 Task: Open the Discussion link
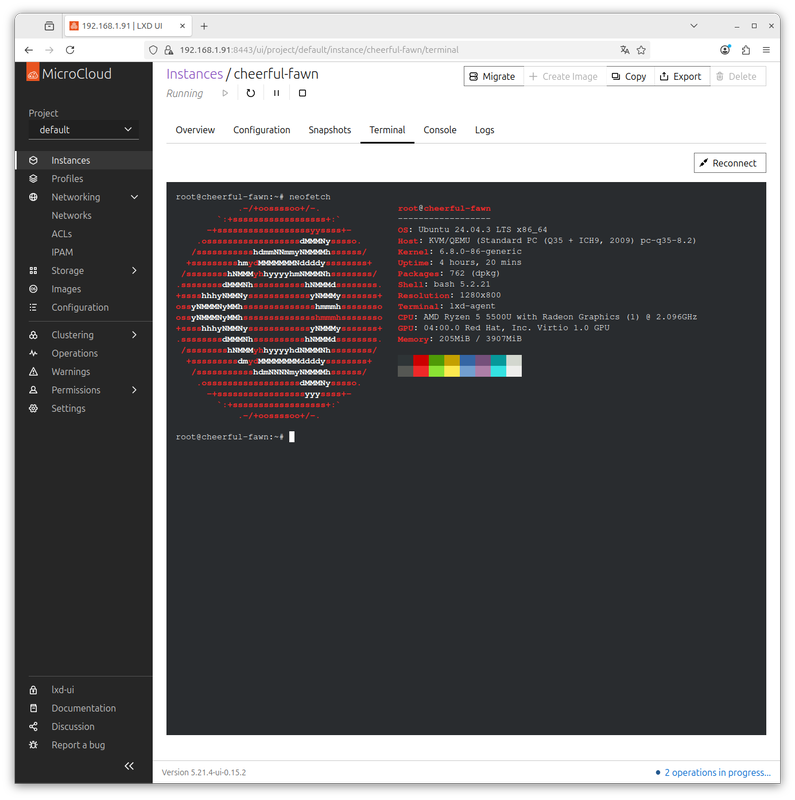click(84, 727)
